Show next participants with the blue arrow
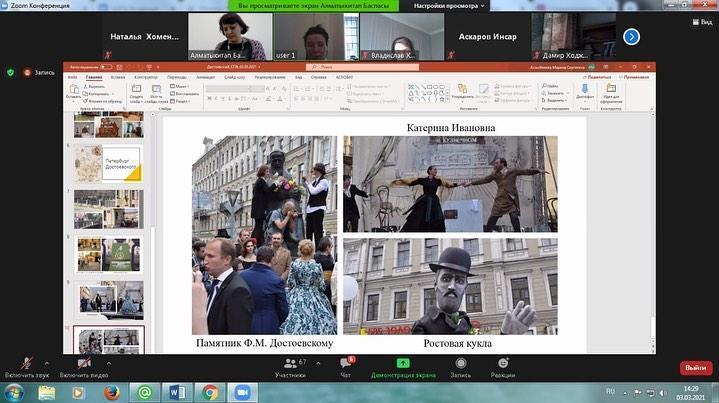This screenshot has height=403, width=719. tap(631, 37)
